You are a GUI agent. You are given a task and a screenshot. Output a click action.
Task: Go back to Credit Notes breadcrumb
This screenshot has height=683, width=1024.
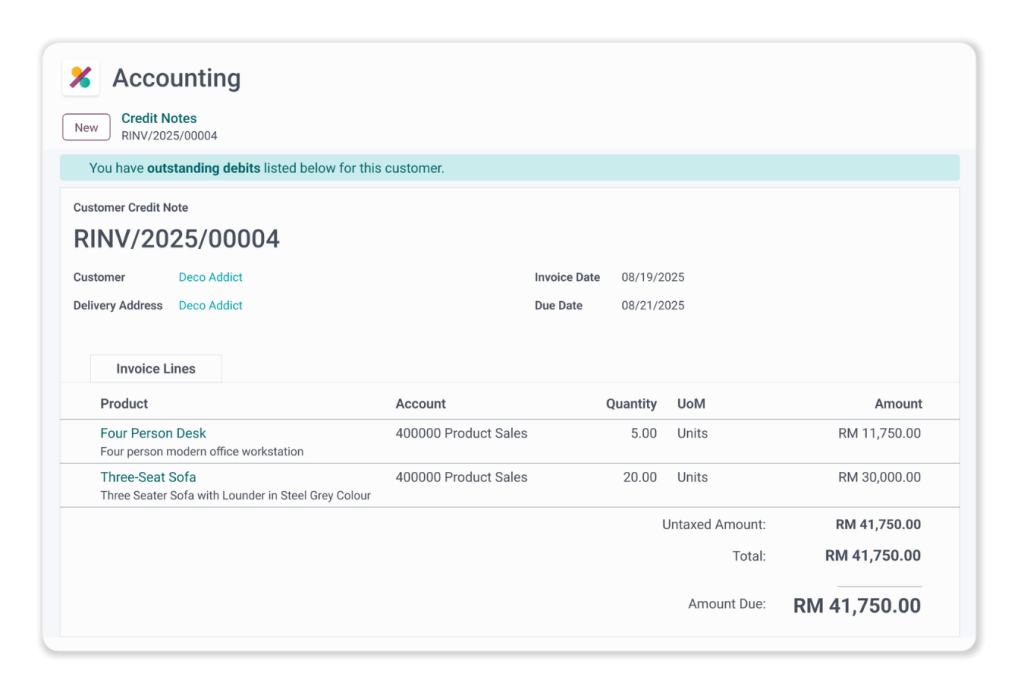tap(159, 118)
